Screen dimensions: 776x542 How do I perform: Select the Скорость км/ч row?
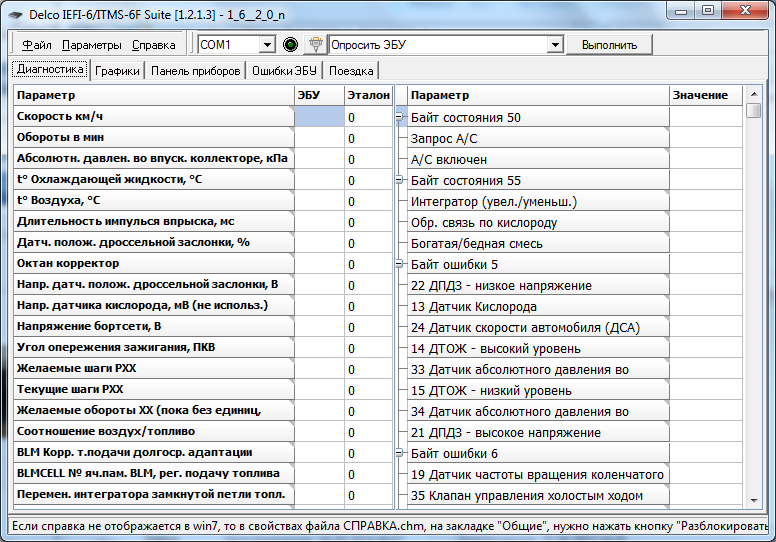(x=154, y=117)
